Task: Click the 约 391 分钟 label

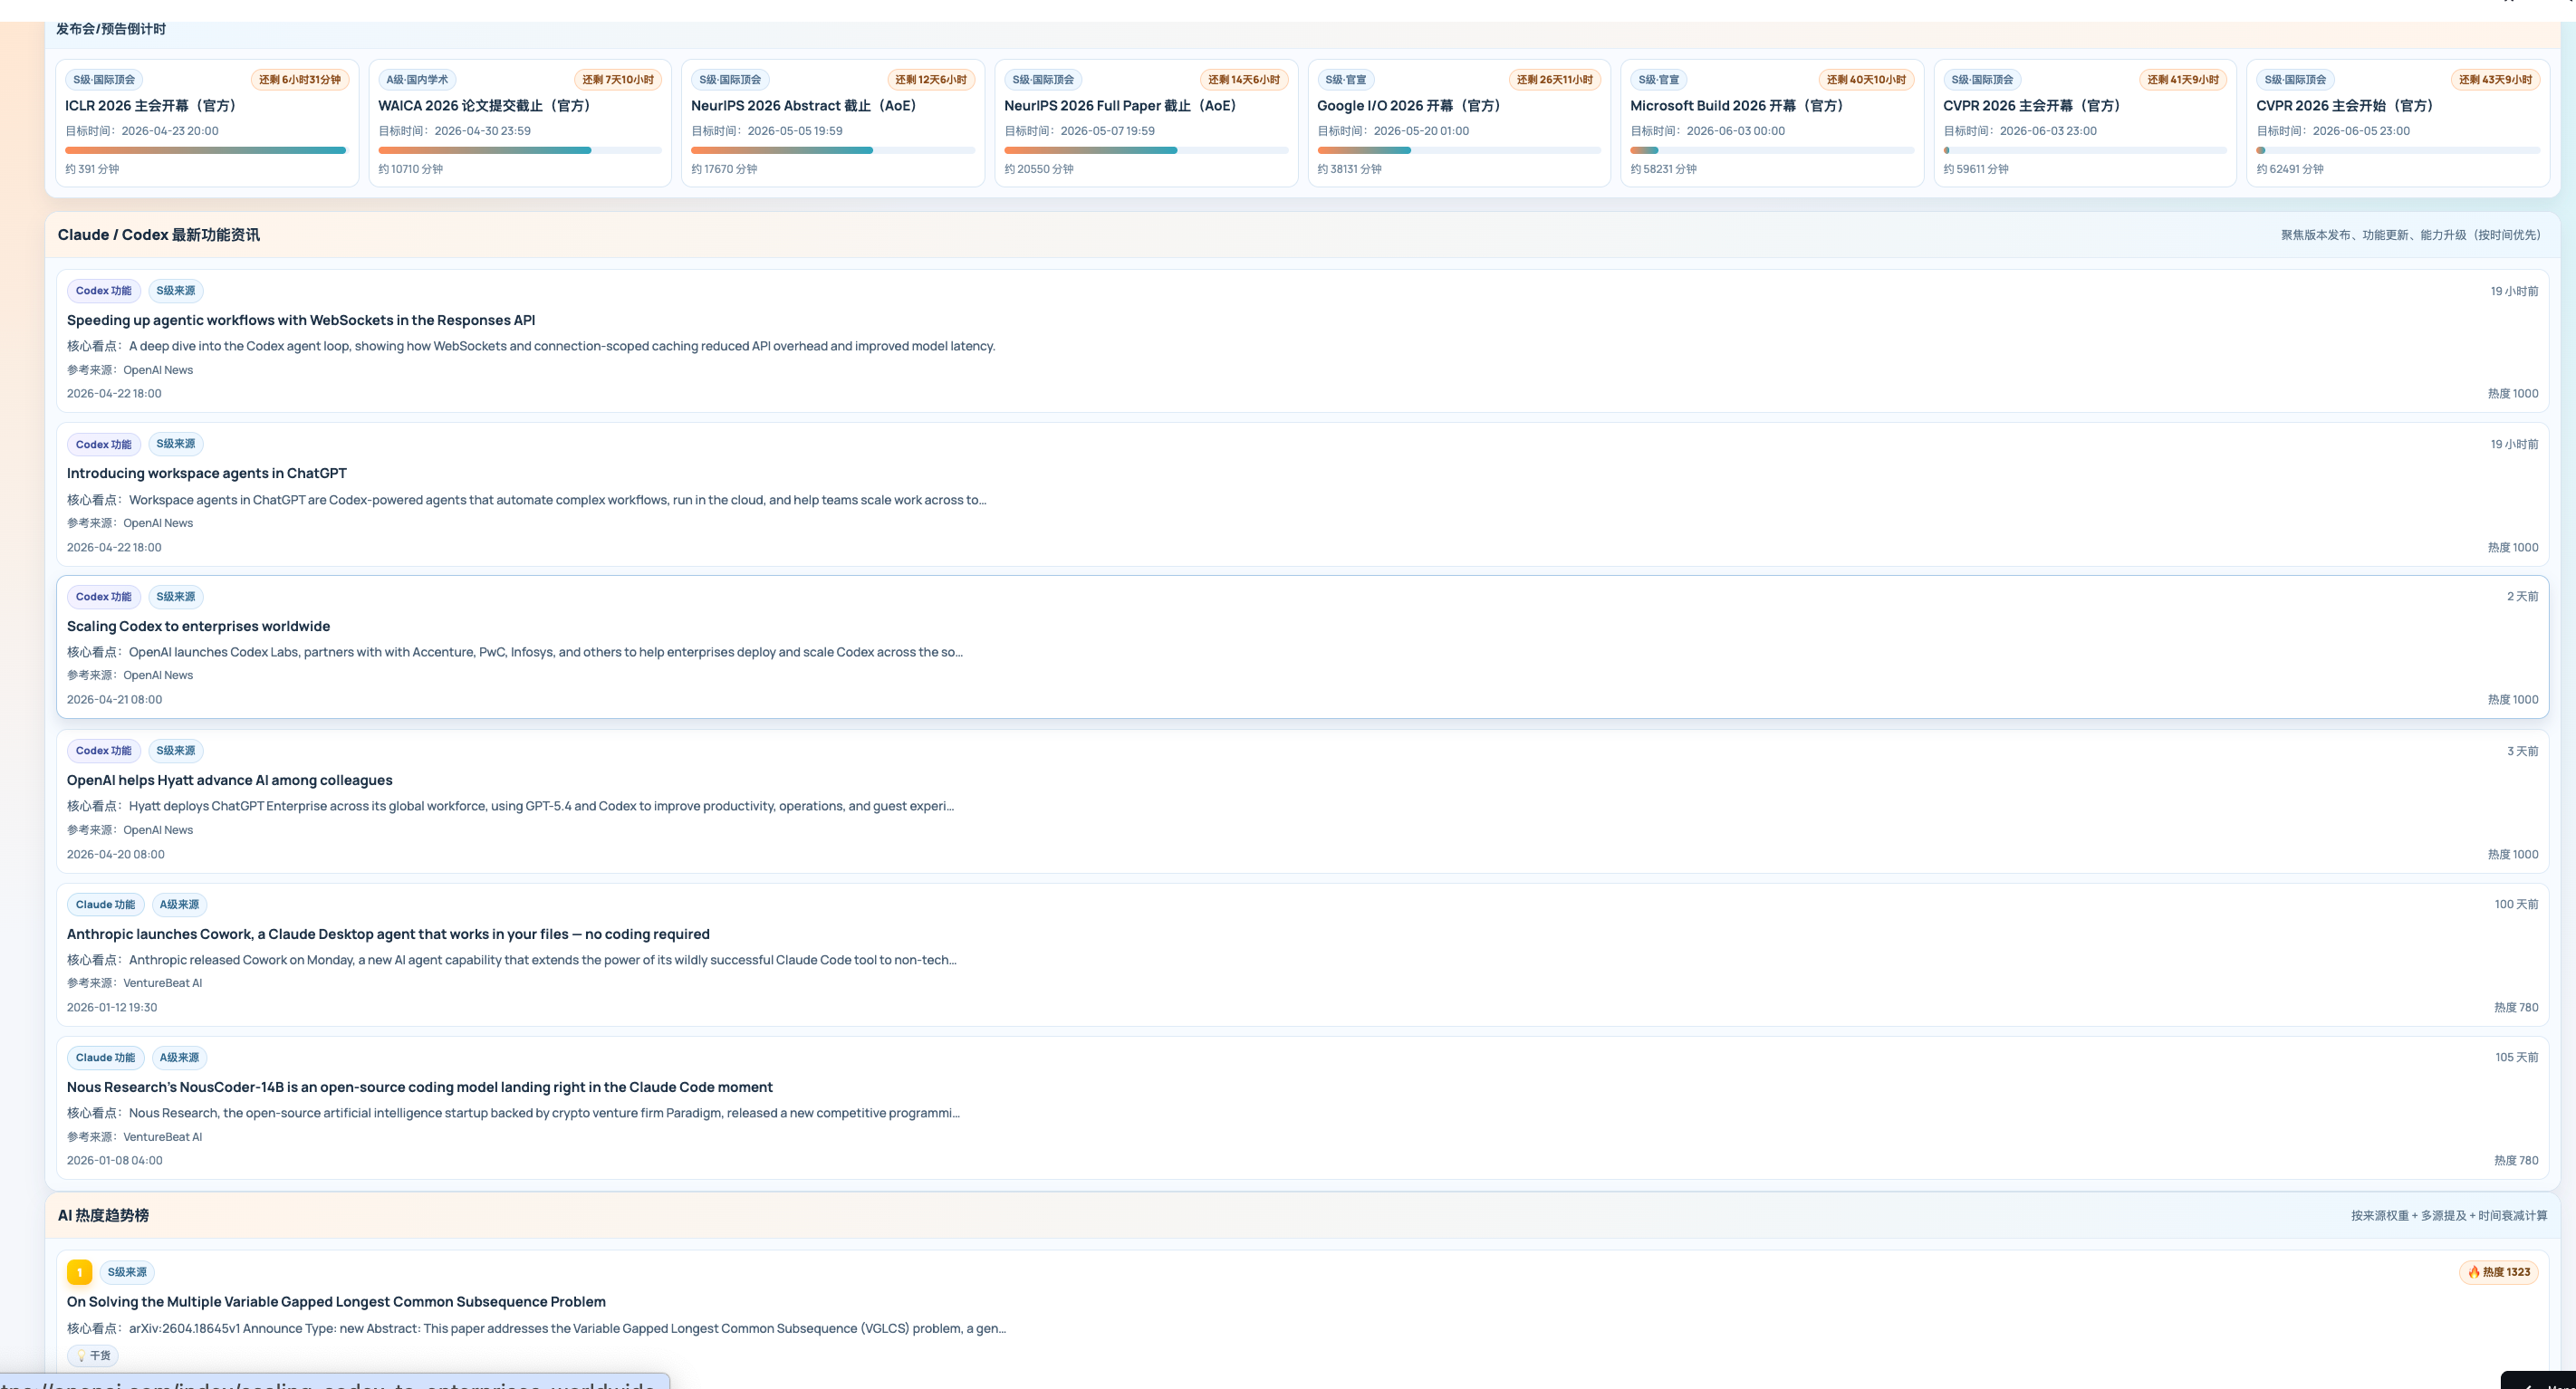Action: [x=92, y=169]
